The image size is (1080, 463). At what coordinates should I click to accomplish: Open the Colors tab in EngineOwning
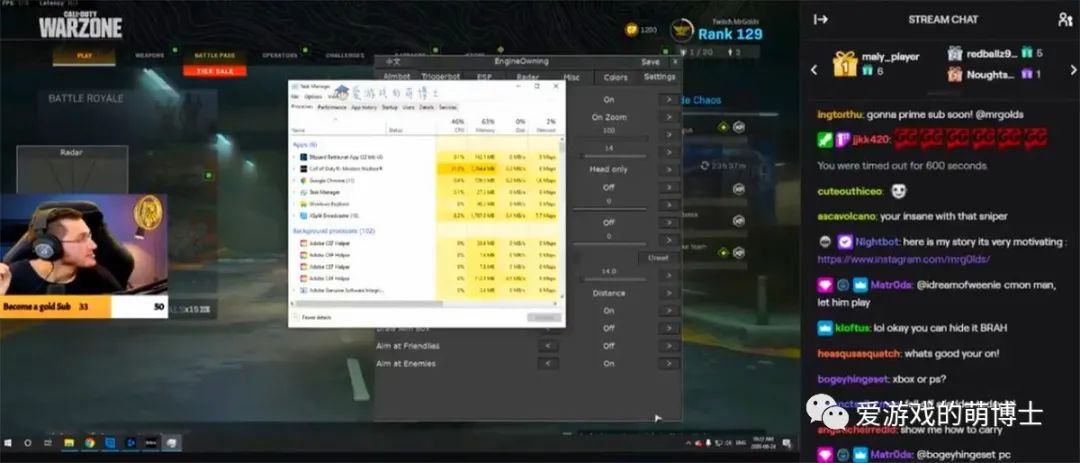point(615,77)
